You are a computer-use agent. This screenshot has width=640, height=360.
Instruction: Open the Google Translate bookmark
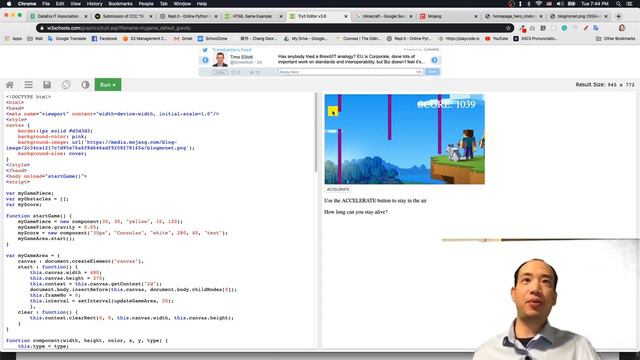(x=67, y=38)
